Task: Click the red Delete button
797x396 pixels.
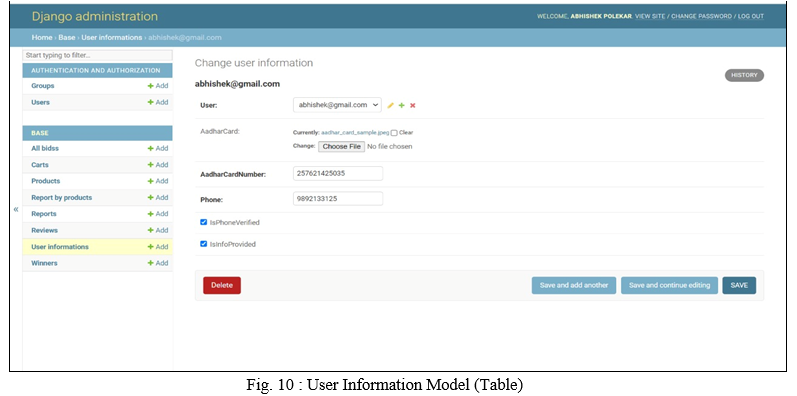Action: (x=222, y=285)
